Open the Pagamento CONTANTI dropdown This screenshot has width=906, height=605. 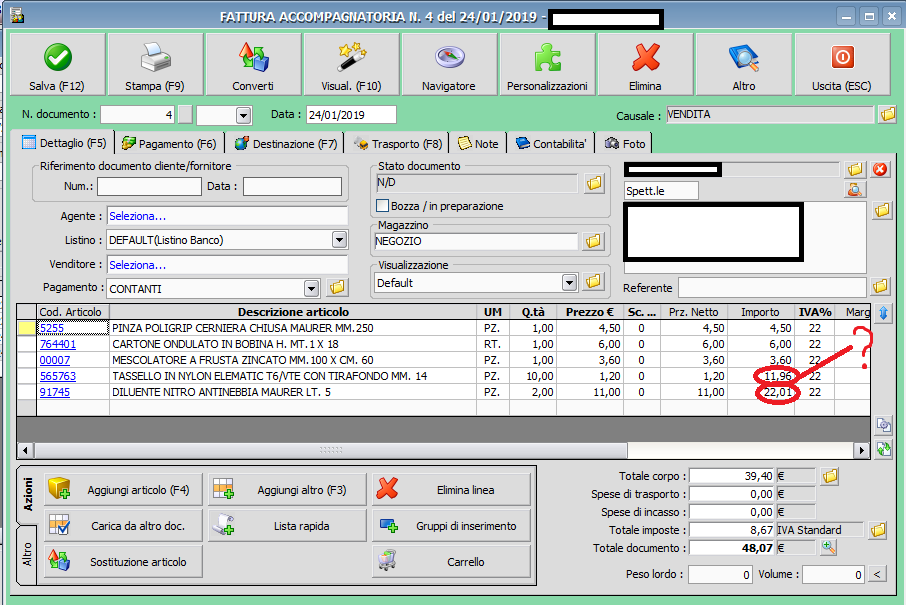click(311, 288)
